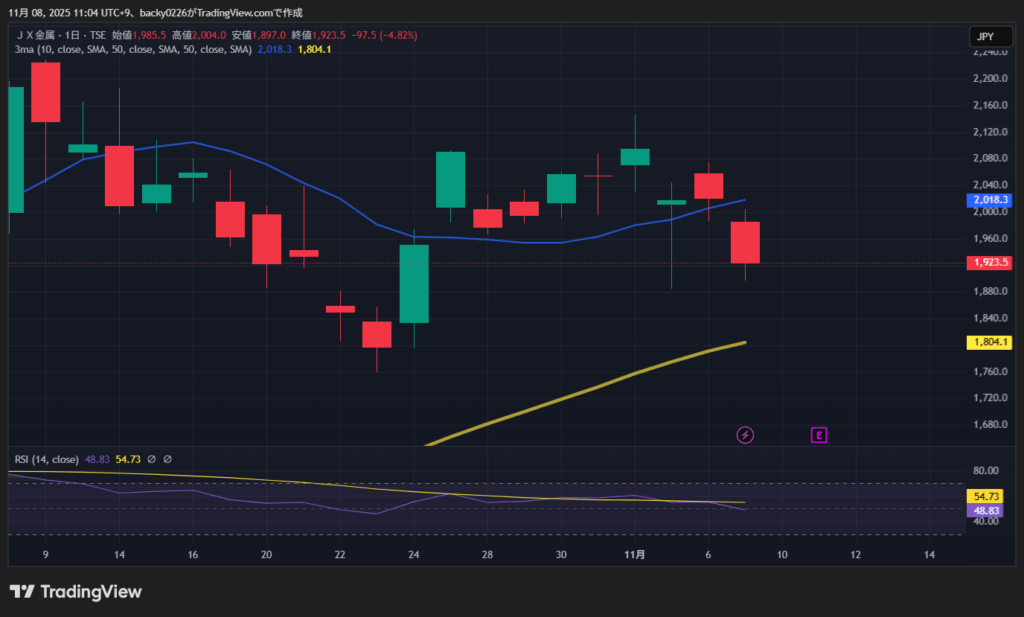1024x617 pixels.
Task: Click the second empty-set symbol after RSI values
Action: [167, 459]
